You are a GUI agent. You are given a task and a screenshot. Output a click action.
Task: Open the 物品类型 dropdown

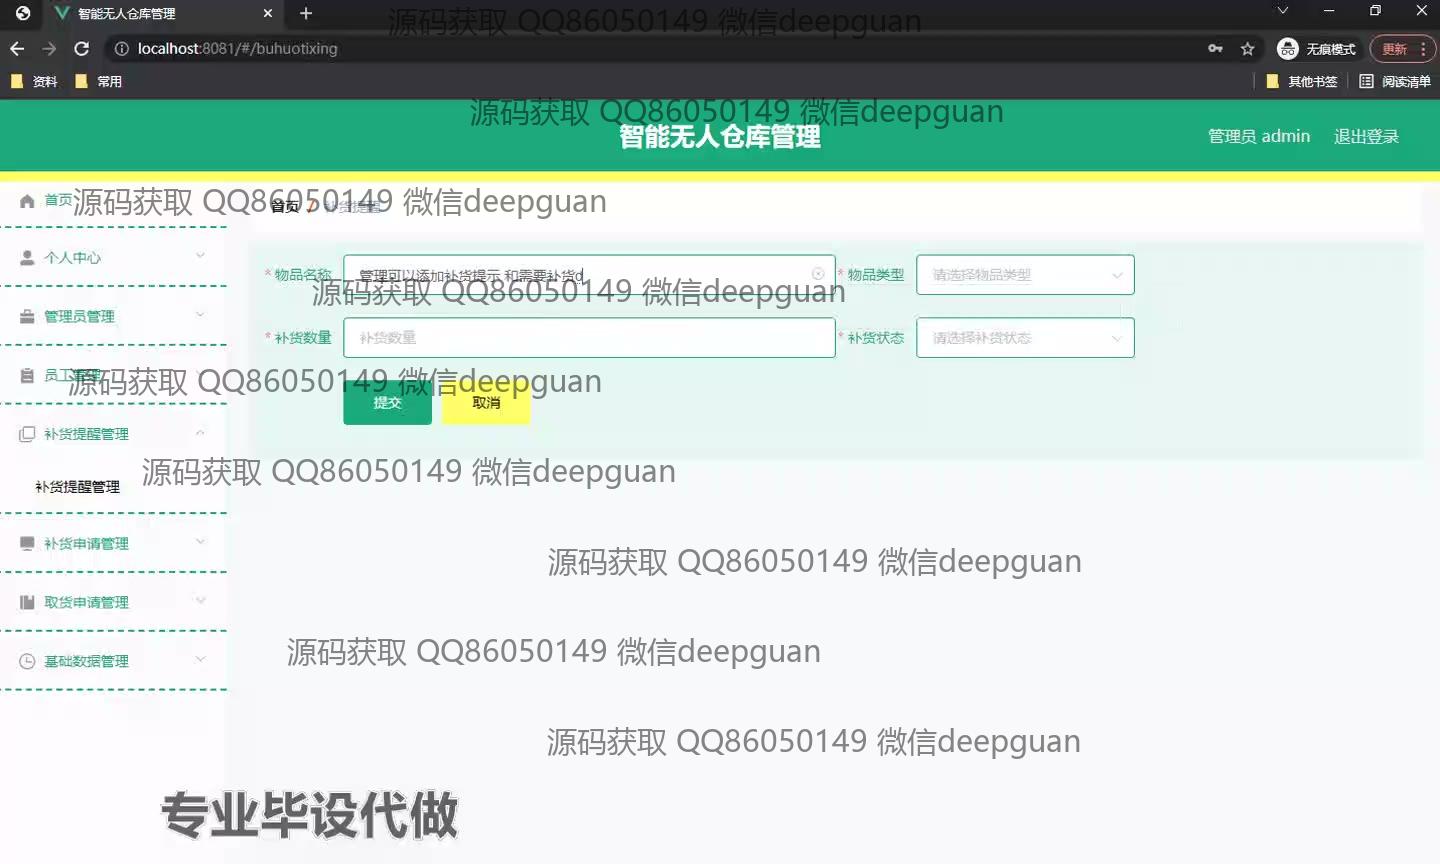click(1025, 275)
